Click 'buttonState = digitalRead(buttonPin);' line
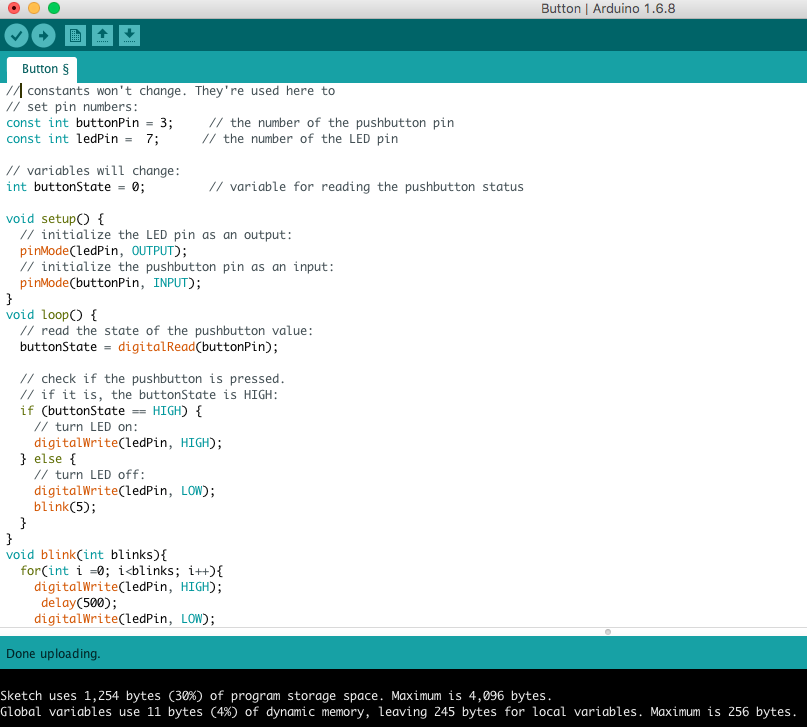Viewport: 807px width, 727px height. click(x=149, y=347)
